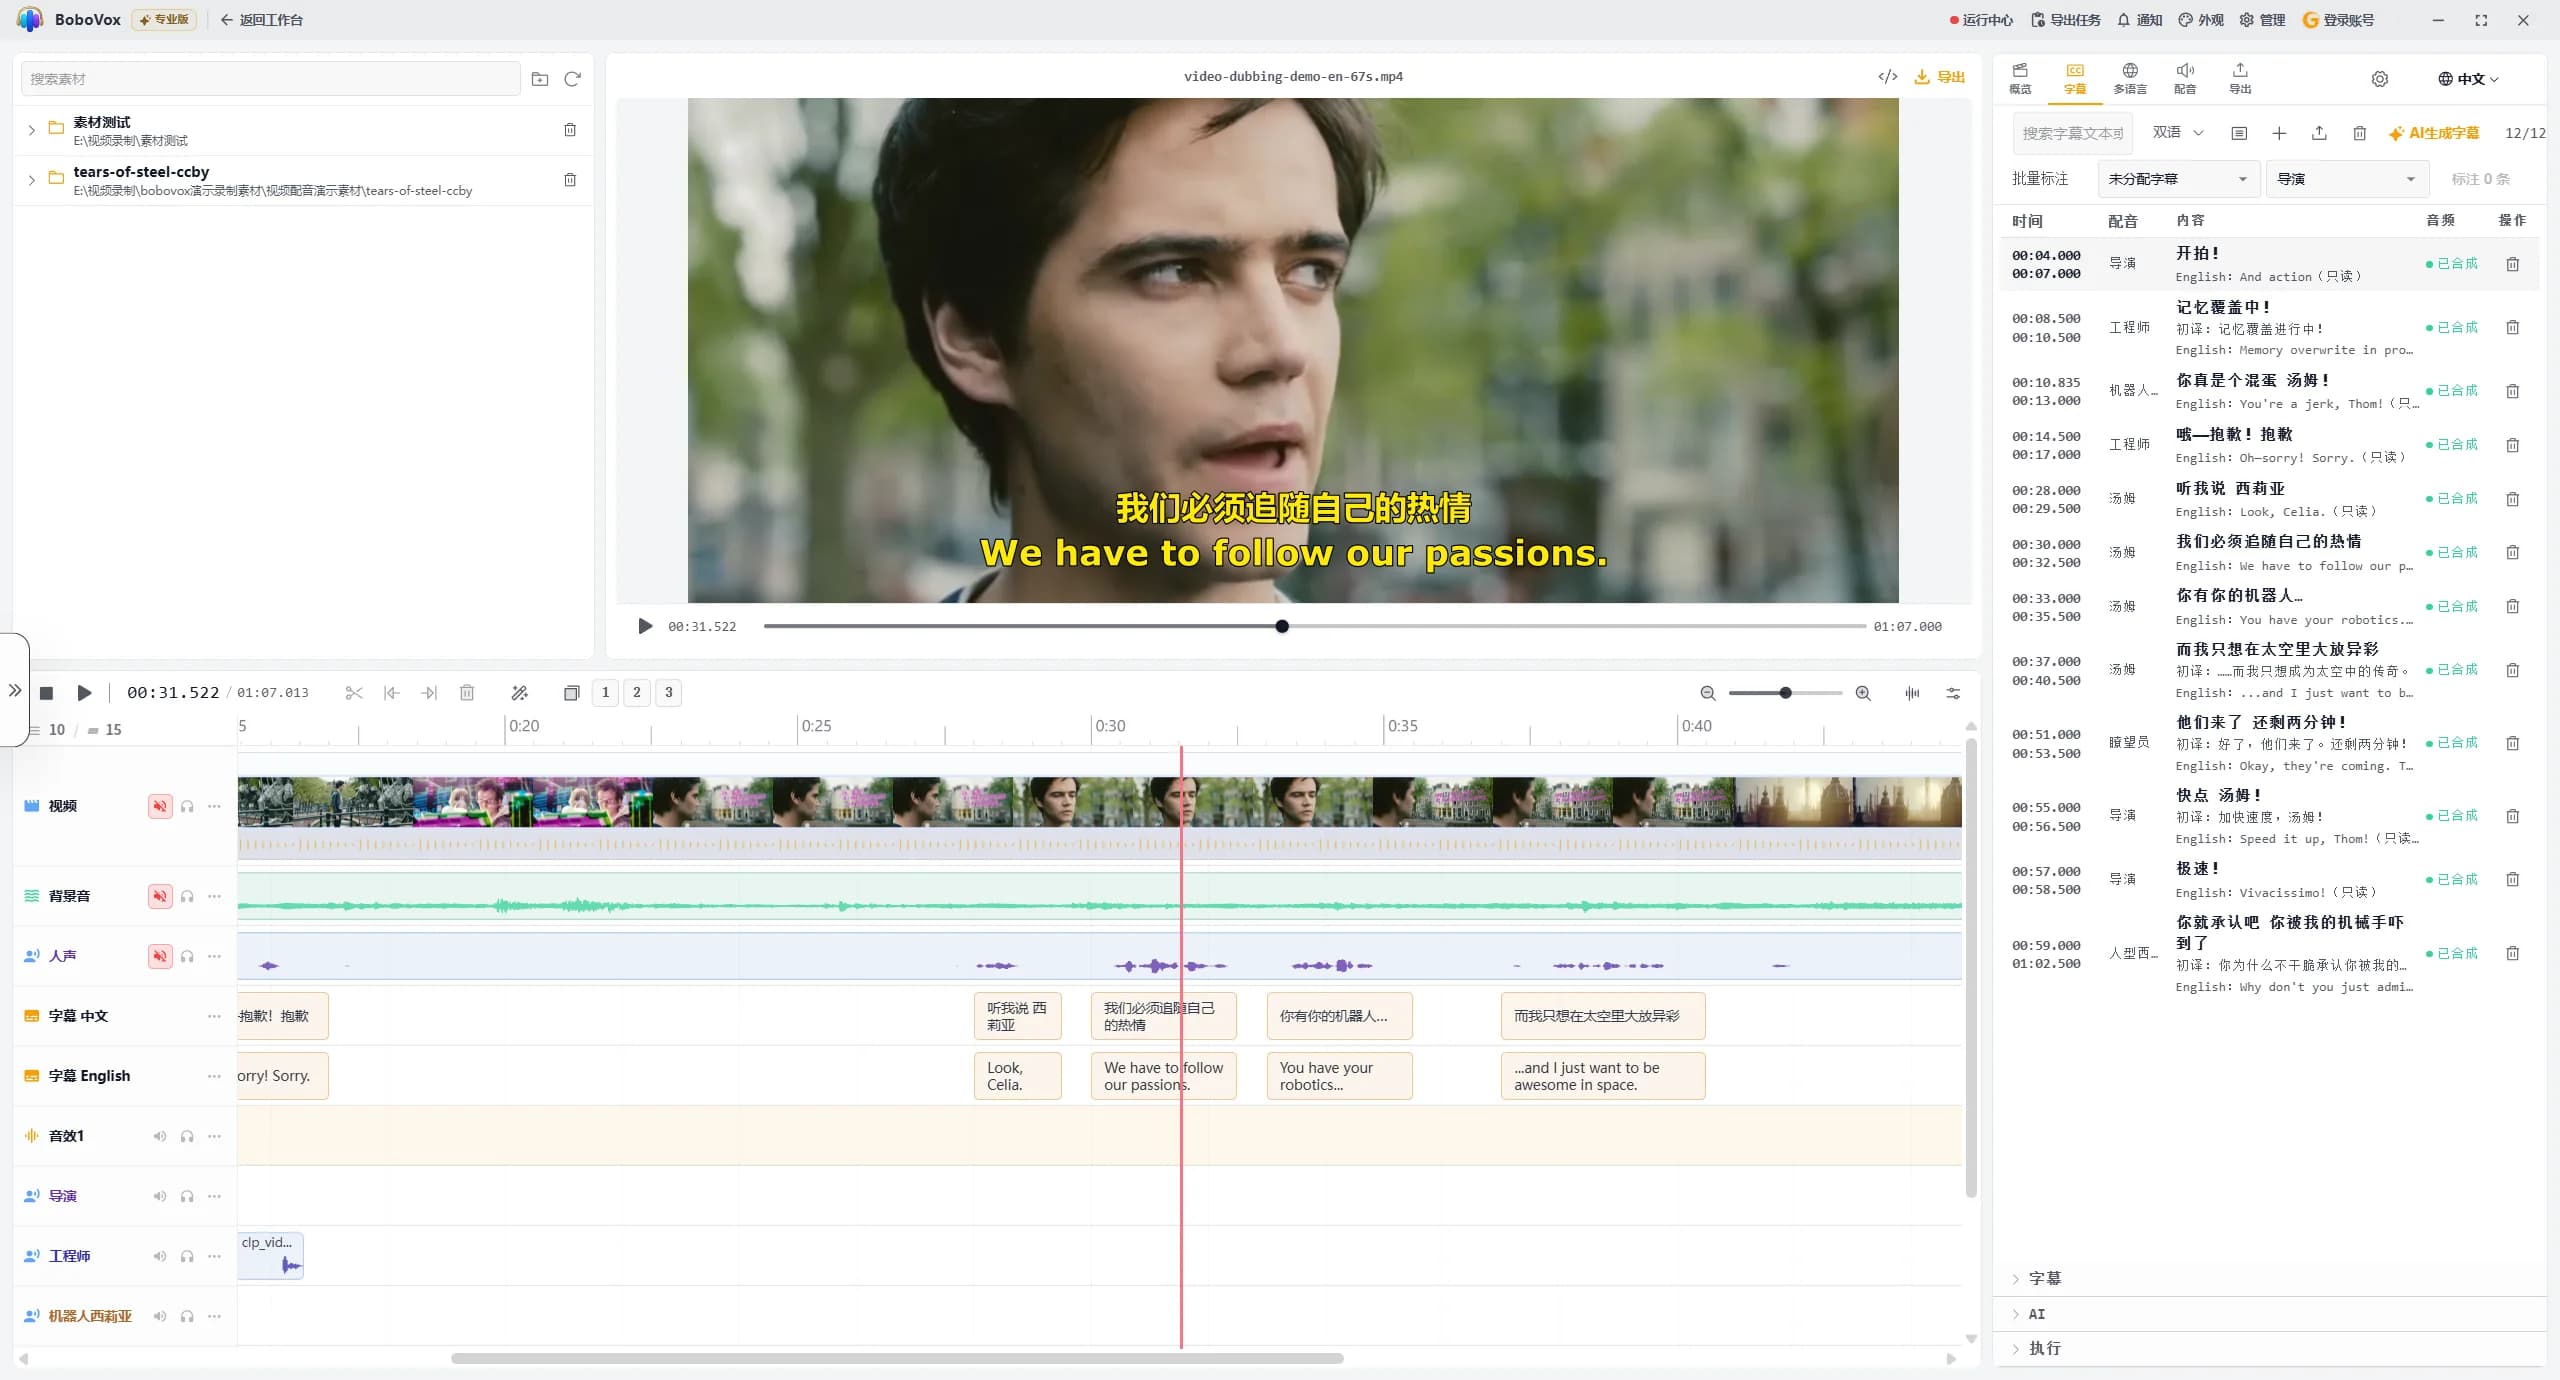This screenshot has width=2560, height=1380.
Task: Expand the 执行 section at panel bottom
Action: (2036, 1348)
